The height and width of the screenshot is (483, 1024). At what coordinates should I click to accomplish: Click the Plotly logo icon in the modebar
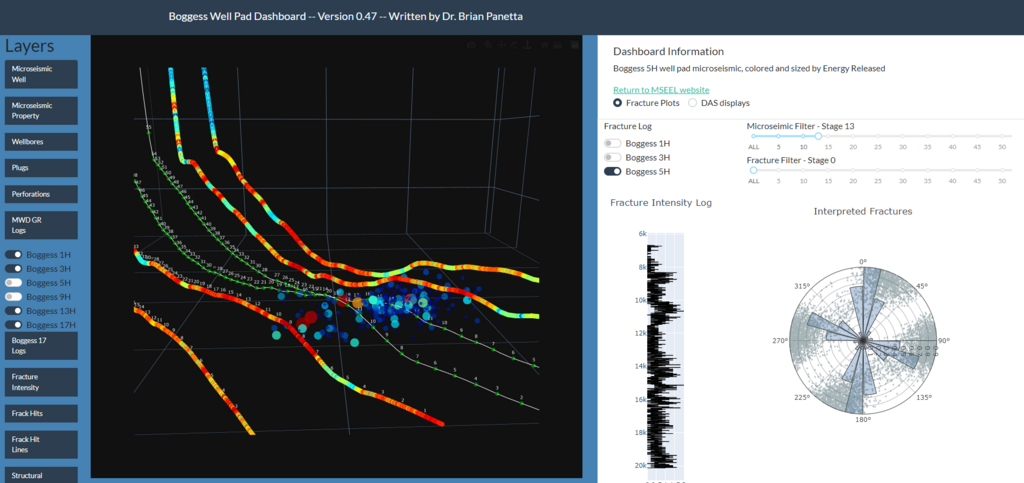point(574,45)
